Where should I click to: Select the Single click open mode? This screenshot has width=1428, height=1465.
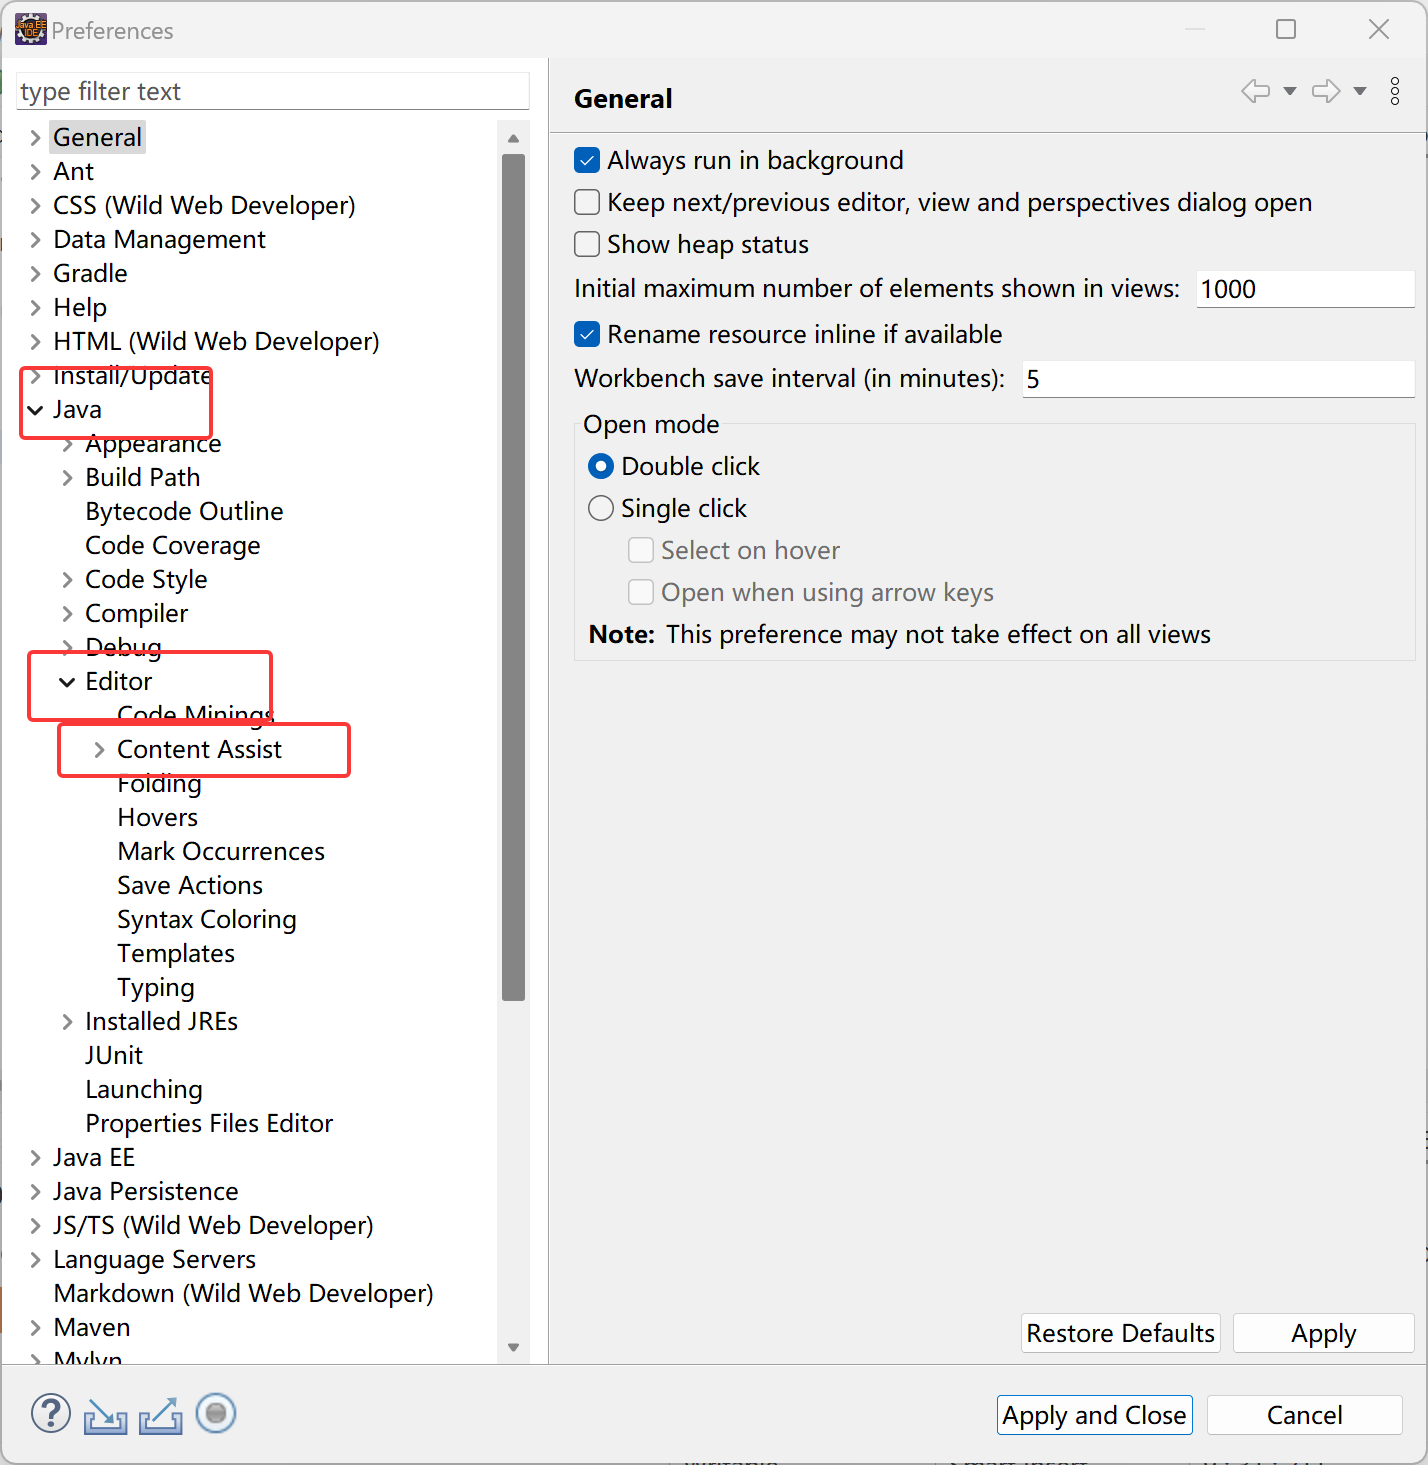tap(601, 509)
